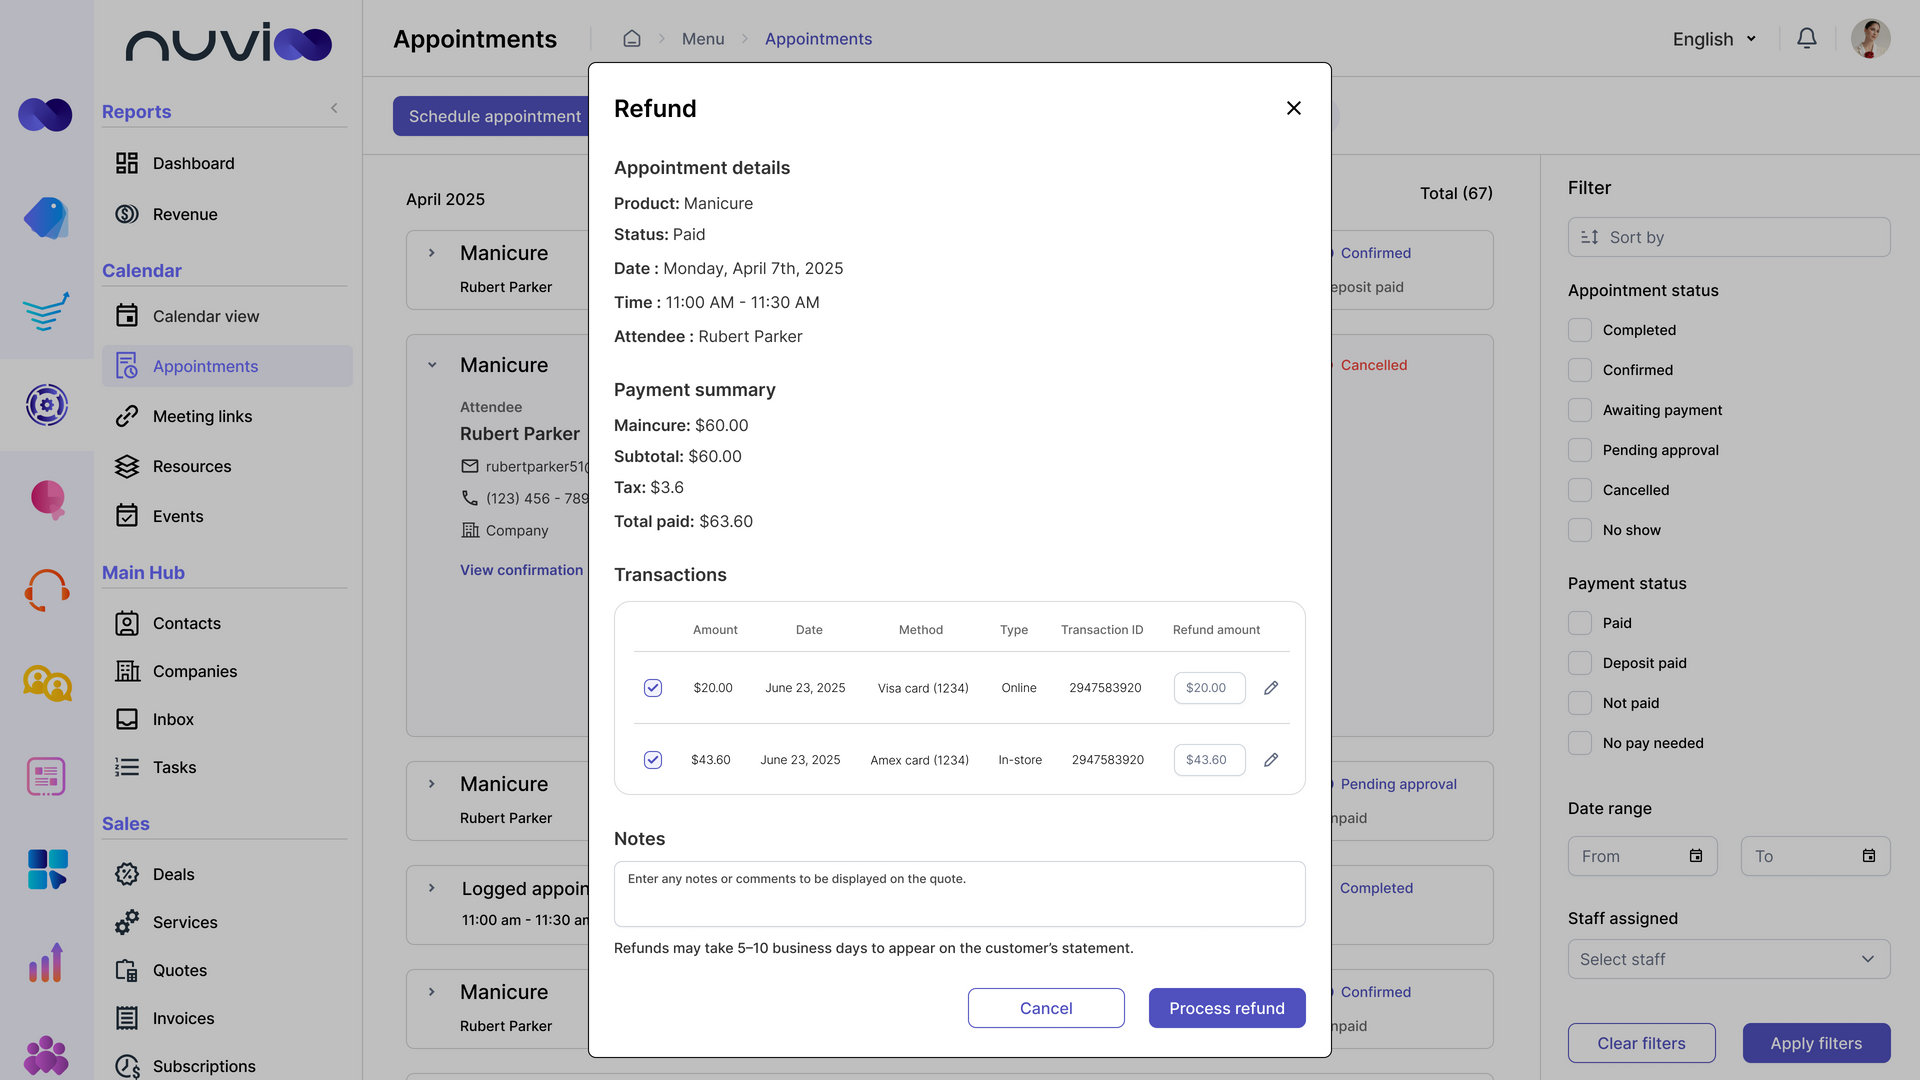Open Calendar view via its calendar icon
This screenshot has width=1920, height=1080.
point(127,315)
